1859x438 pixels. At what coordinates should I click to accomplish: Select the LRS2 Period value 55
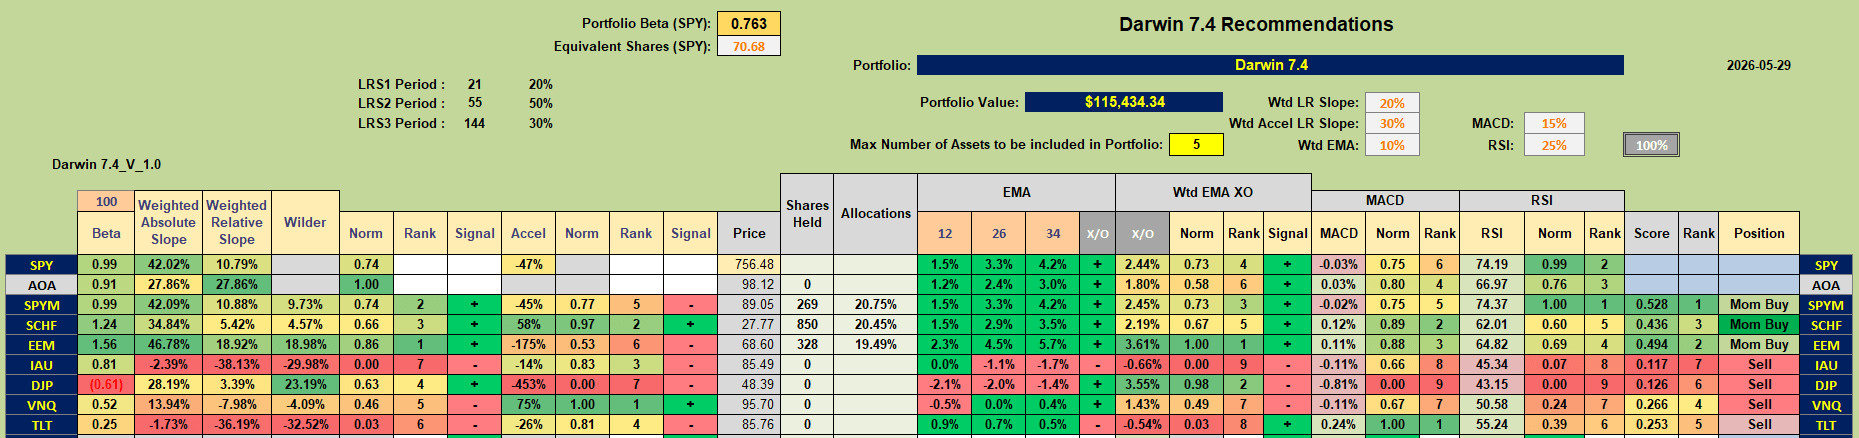coord(475,103)
